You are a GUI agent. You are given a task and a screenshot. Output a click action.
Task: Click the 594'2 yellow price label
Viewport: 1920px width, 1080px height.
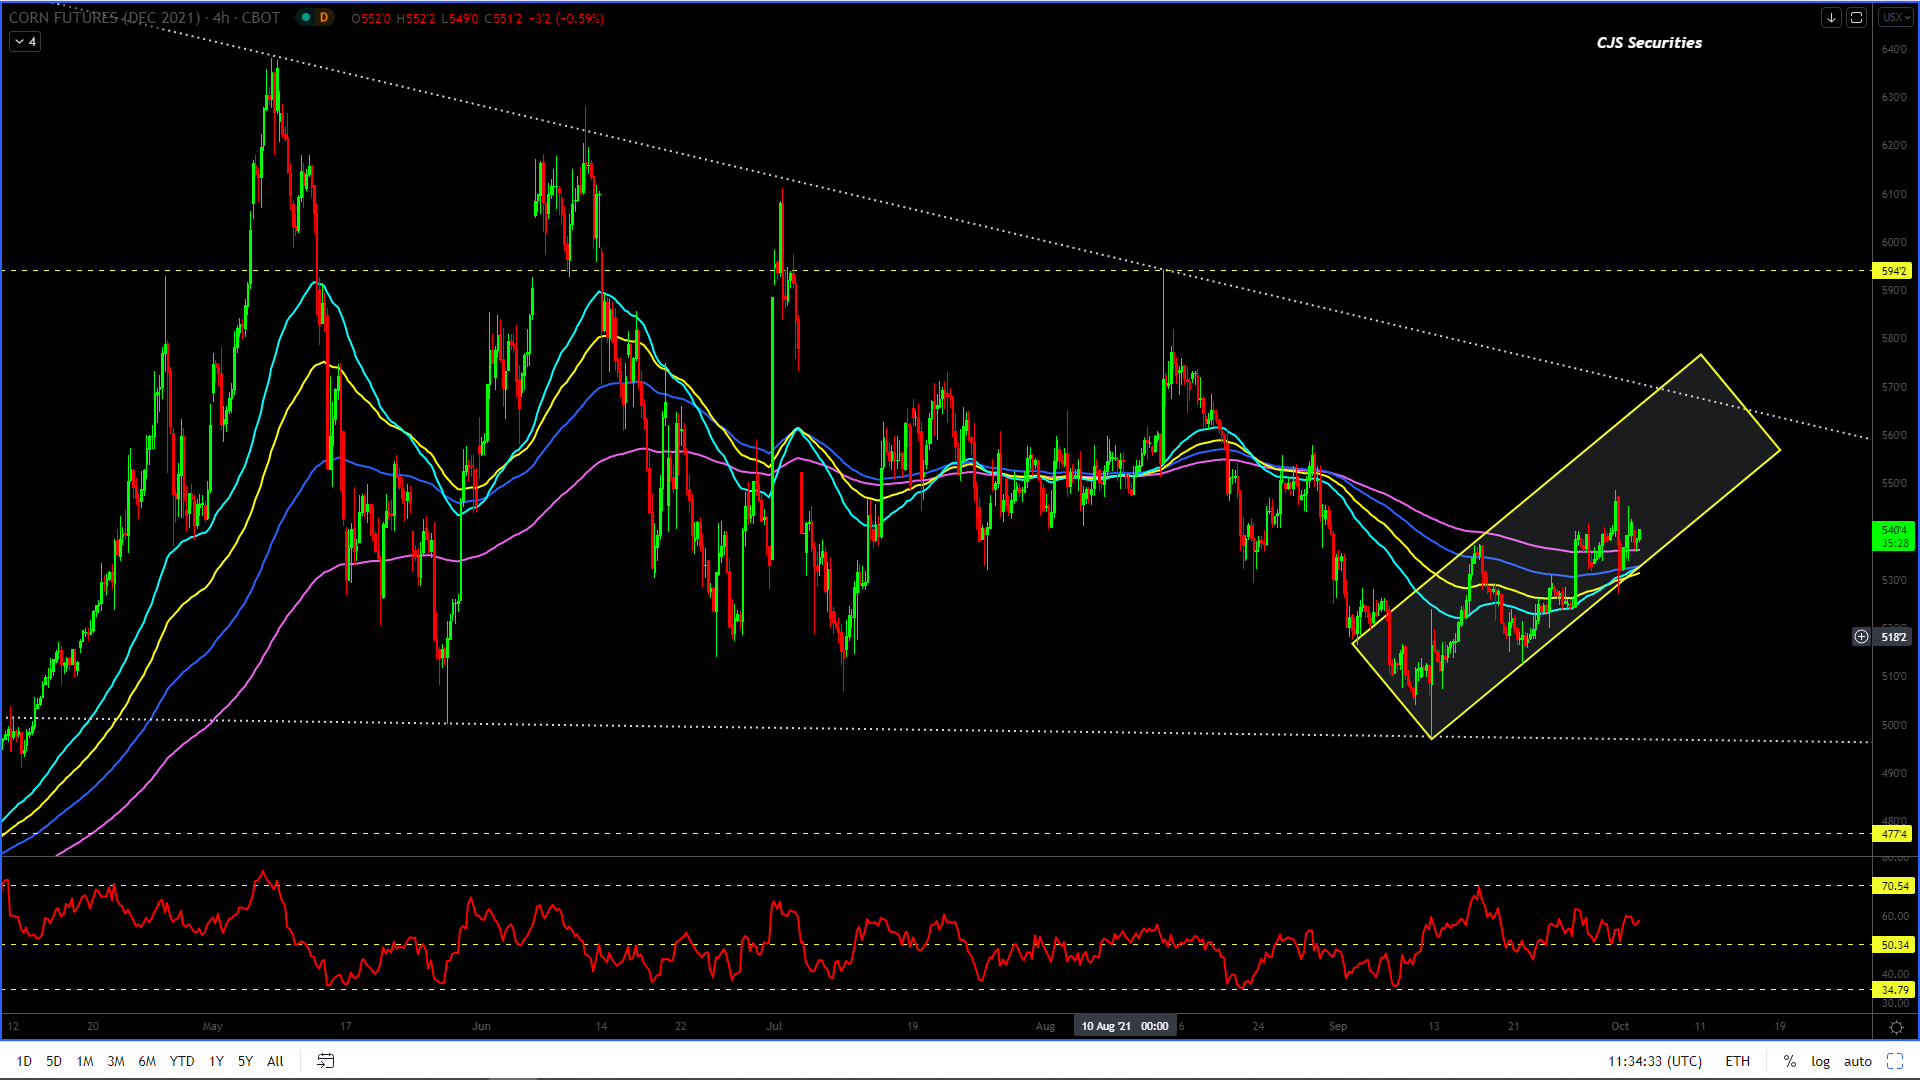pyautogui.click(x=1892, y=271)
